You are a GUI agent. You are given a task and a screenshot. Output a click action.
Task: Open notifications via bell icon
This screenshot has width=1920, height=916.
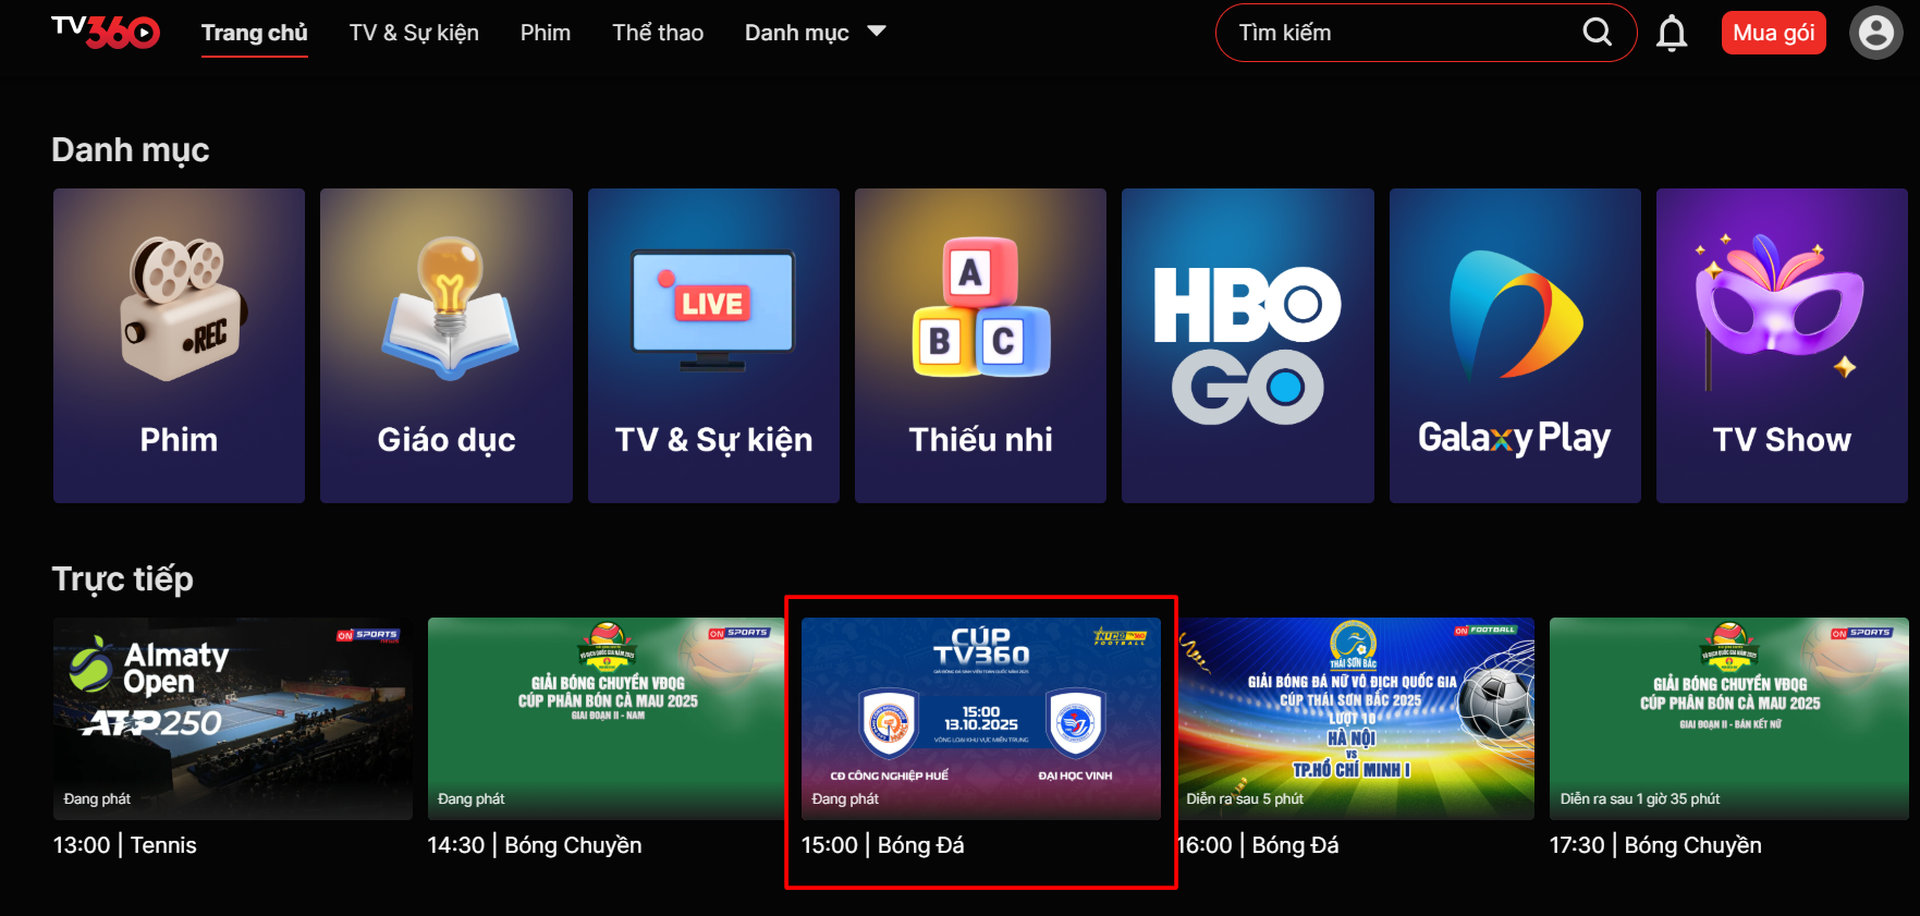(x=1671, y=33)
